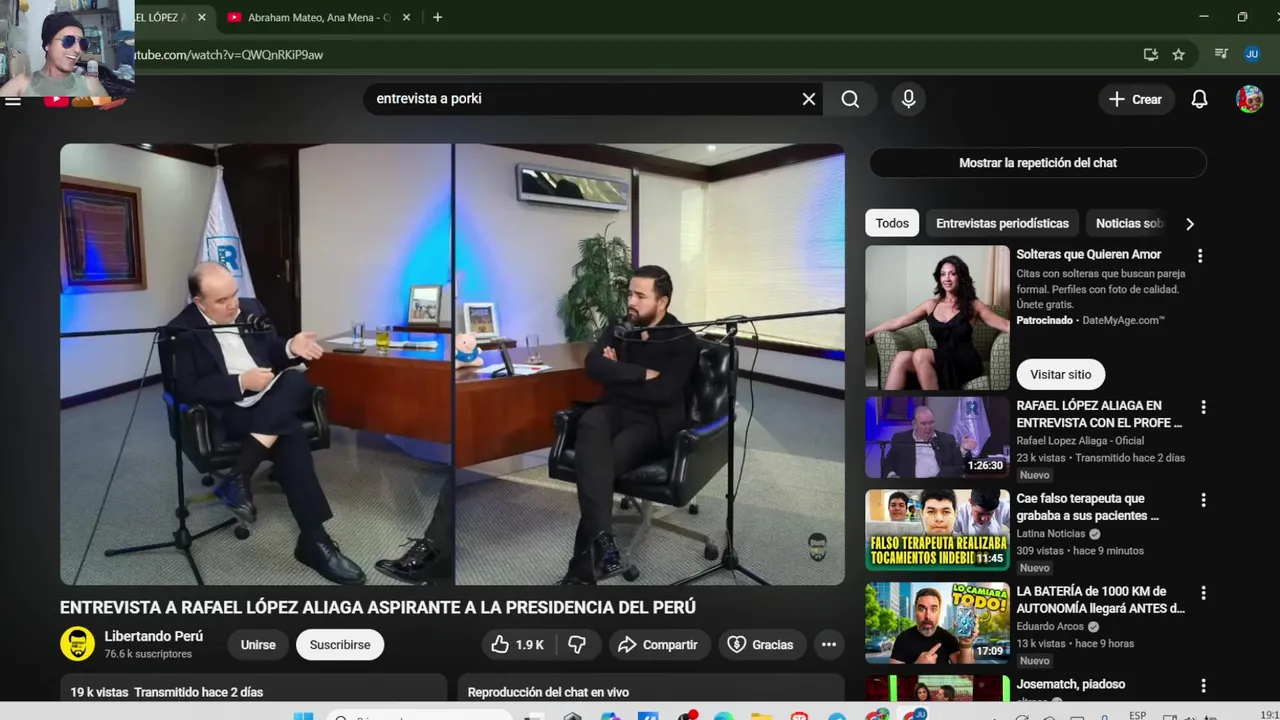Open options menu for RAFAEL LÓPEZ ALIAGA EN ENTREVISTA

click(x=1203, y=407)
